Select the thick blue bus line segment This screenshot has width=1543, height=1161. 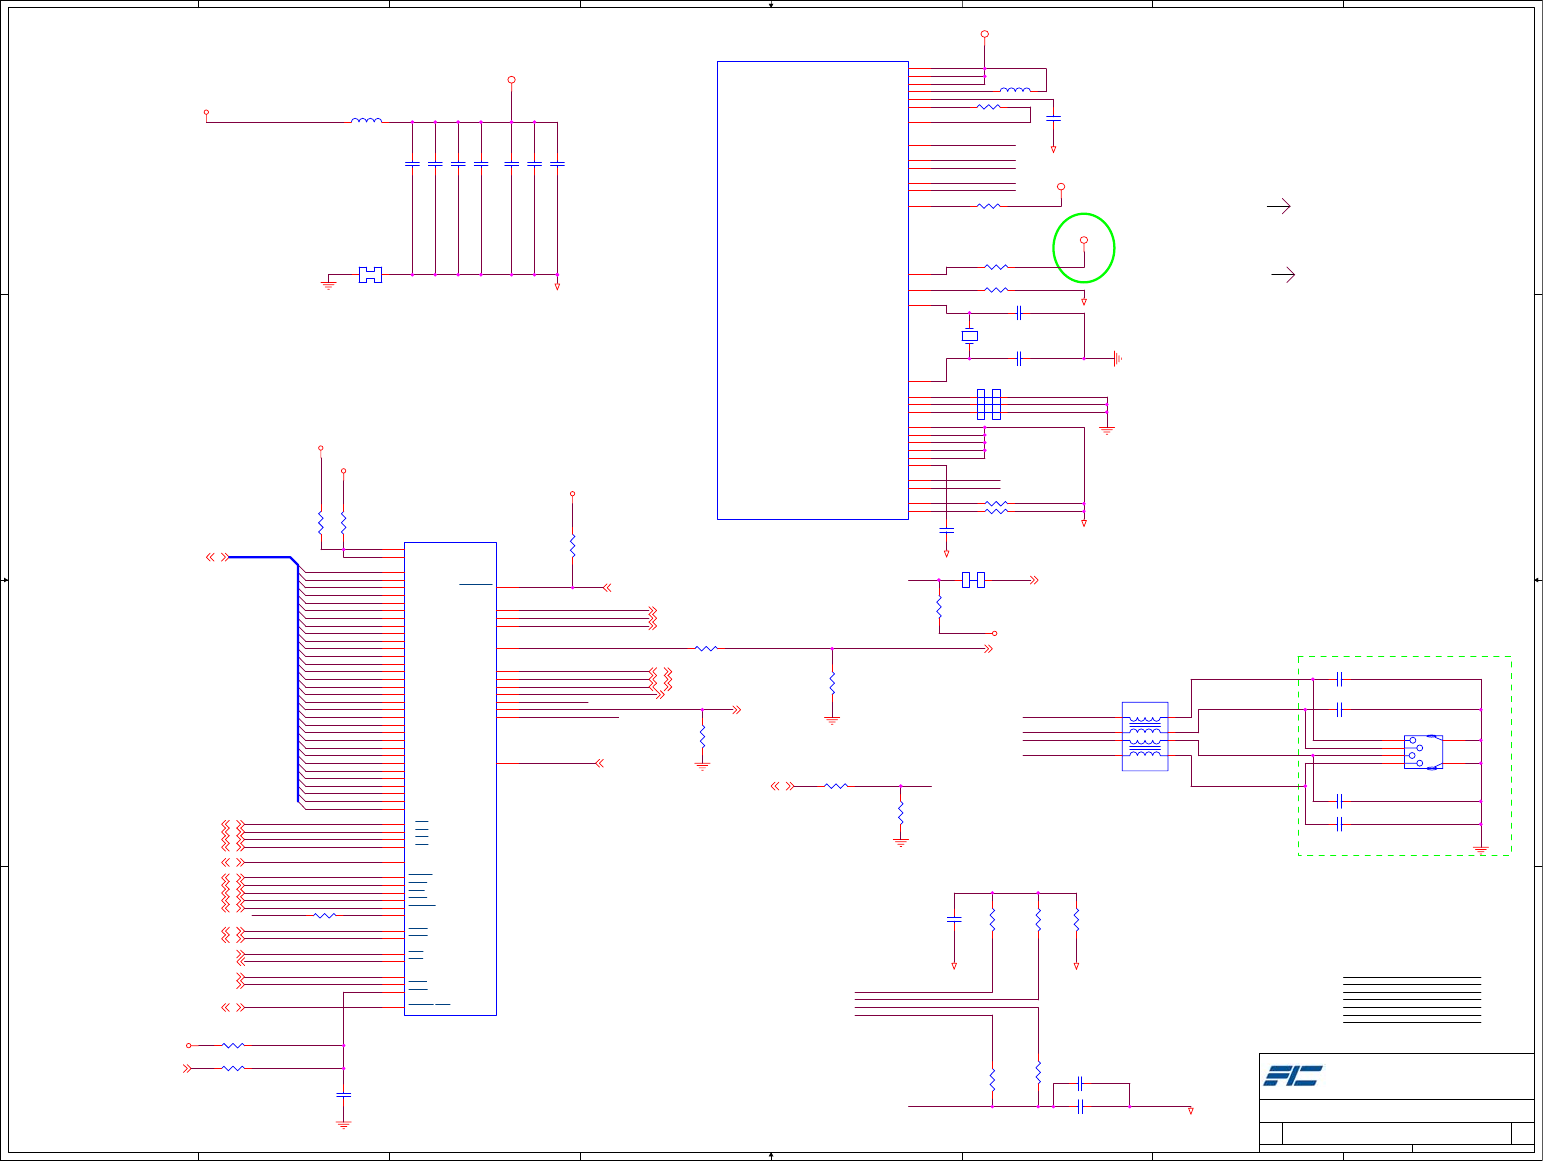pyautogui.click(x=262, y=557)
